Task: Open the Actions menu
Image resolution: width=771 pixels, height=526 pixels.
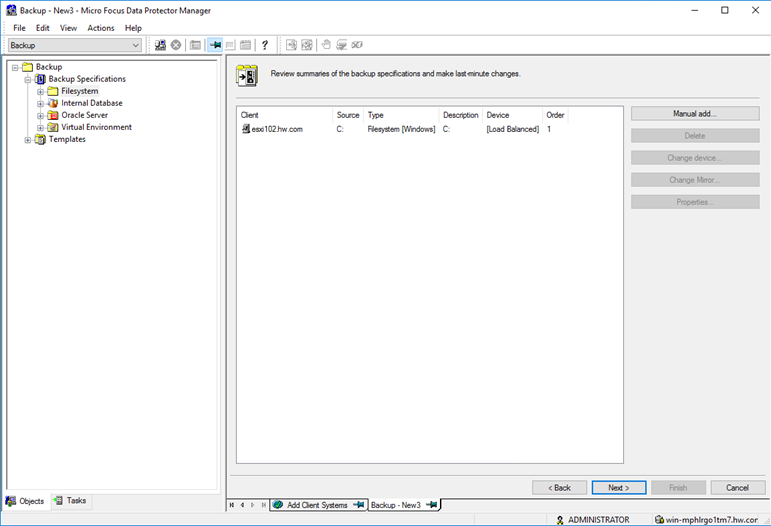Action: coord(101,28)
